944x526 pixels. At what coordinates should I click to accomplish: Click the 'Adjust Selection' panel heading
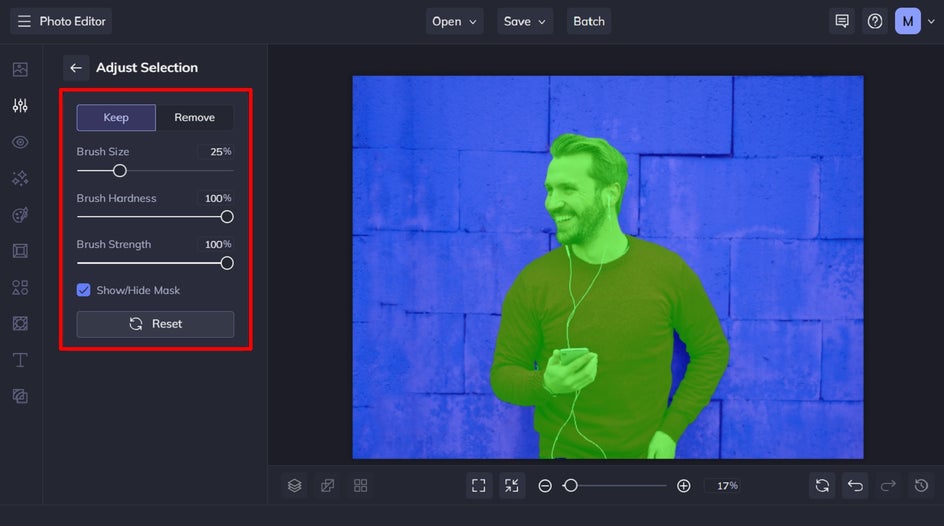click(x=147, y=67)
